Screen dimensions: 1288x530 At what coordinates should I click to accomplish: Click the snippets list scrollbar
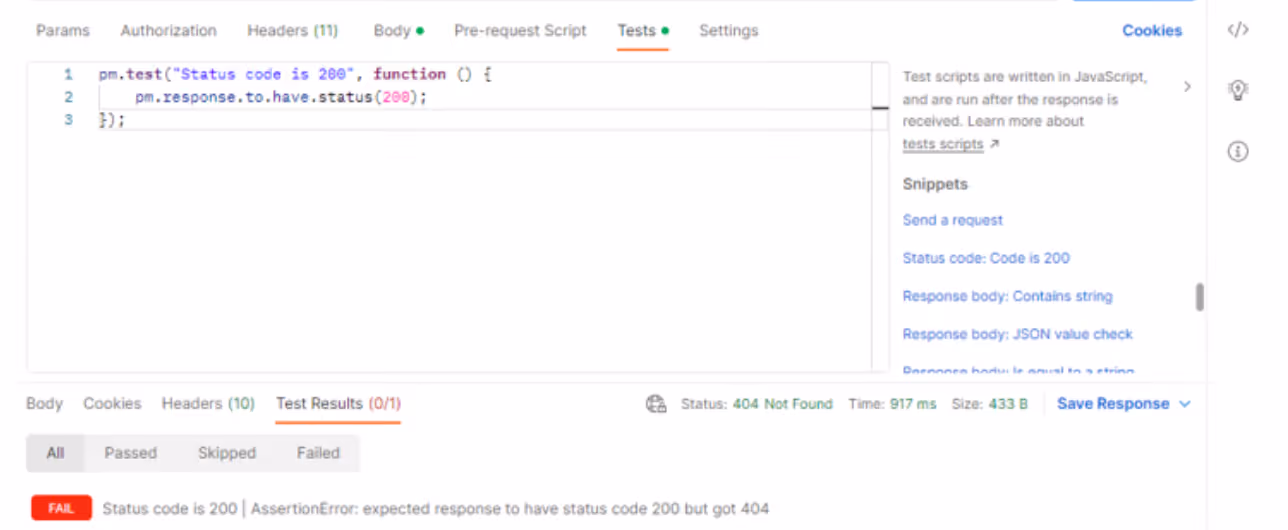click(x=1199, y=298)
